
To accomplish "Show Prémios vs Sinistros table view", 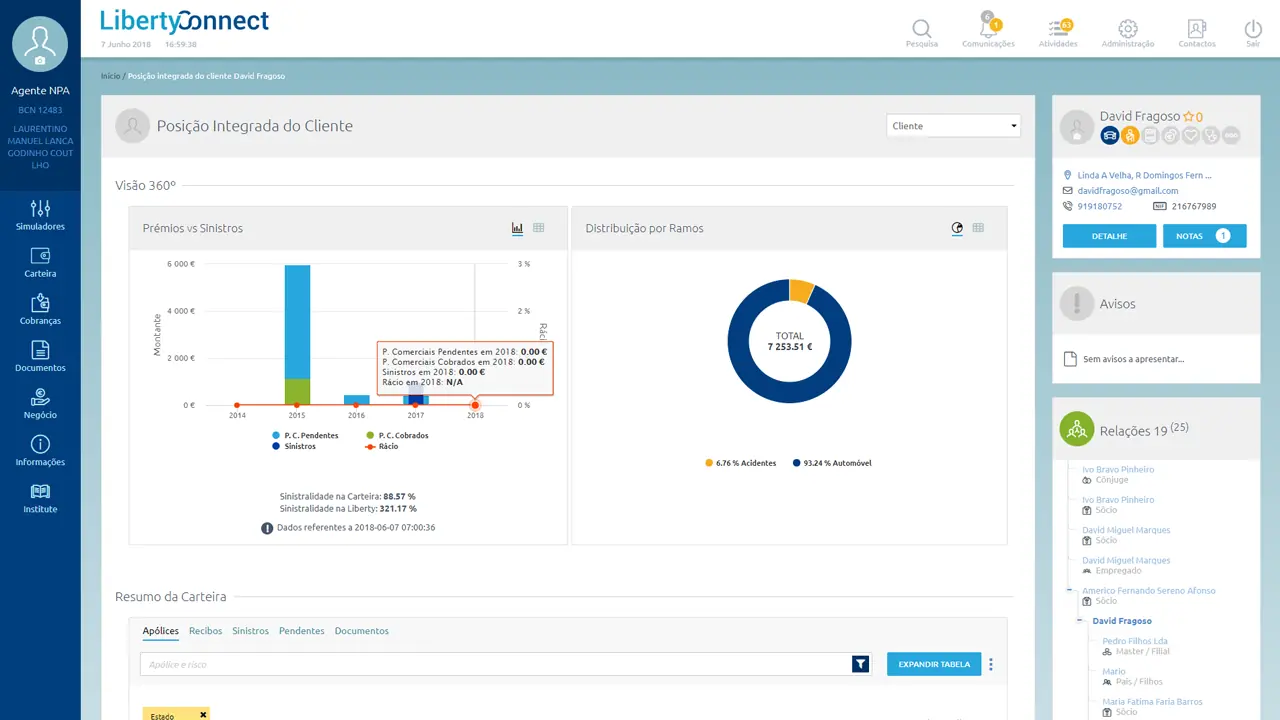I will pos(539,228).
